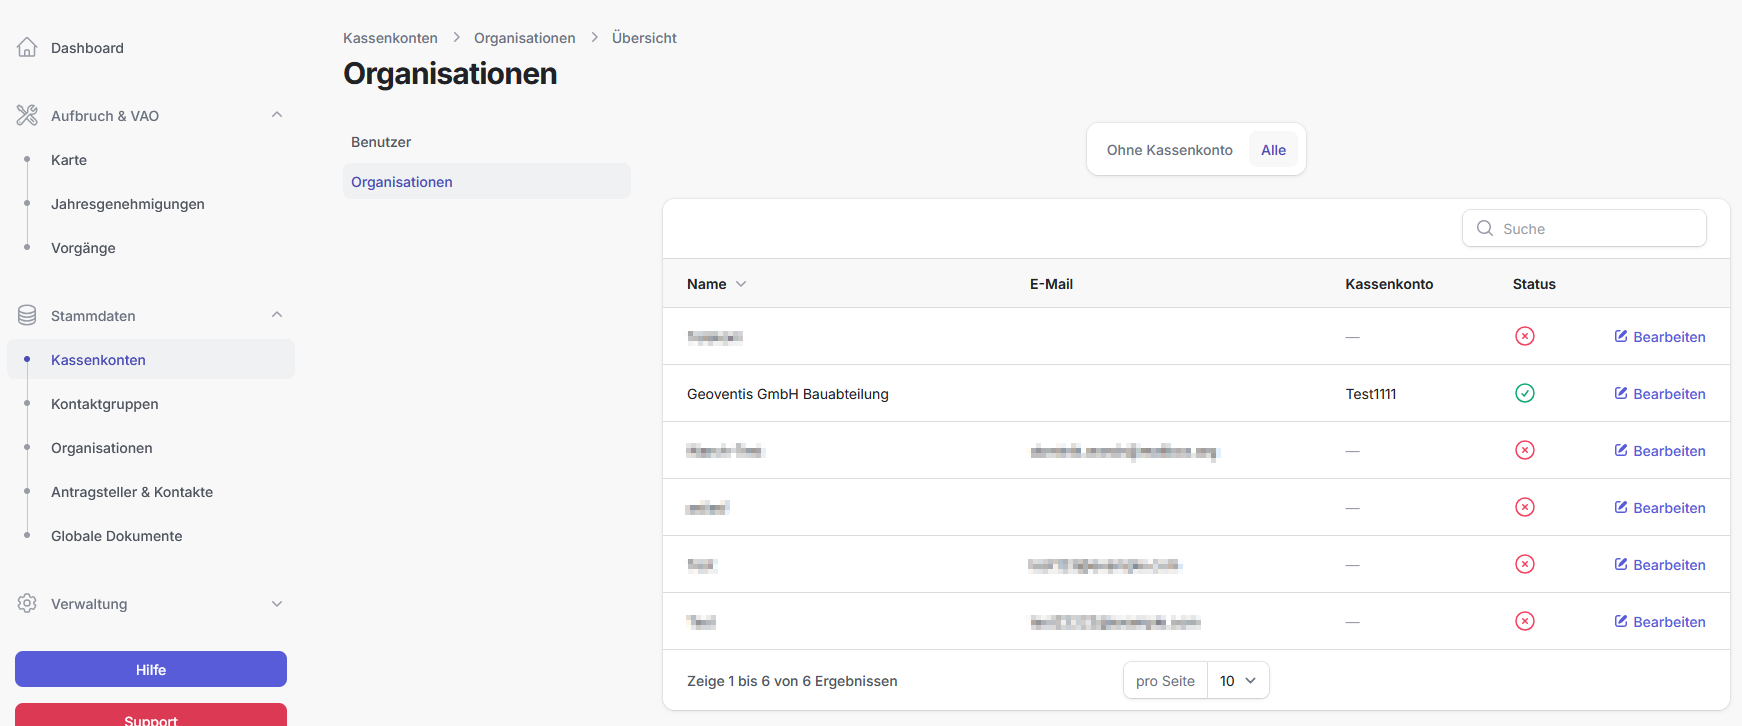Viewport: 1742px width, 726px height.
Task: Click the red status icon in first row
Action: tap(1524, 336)
